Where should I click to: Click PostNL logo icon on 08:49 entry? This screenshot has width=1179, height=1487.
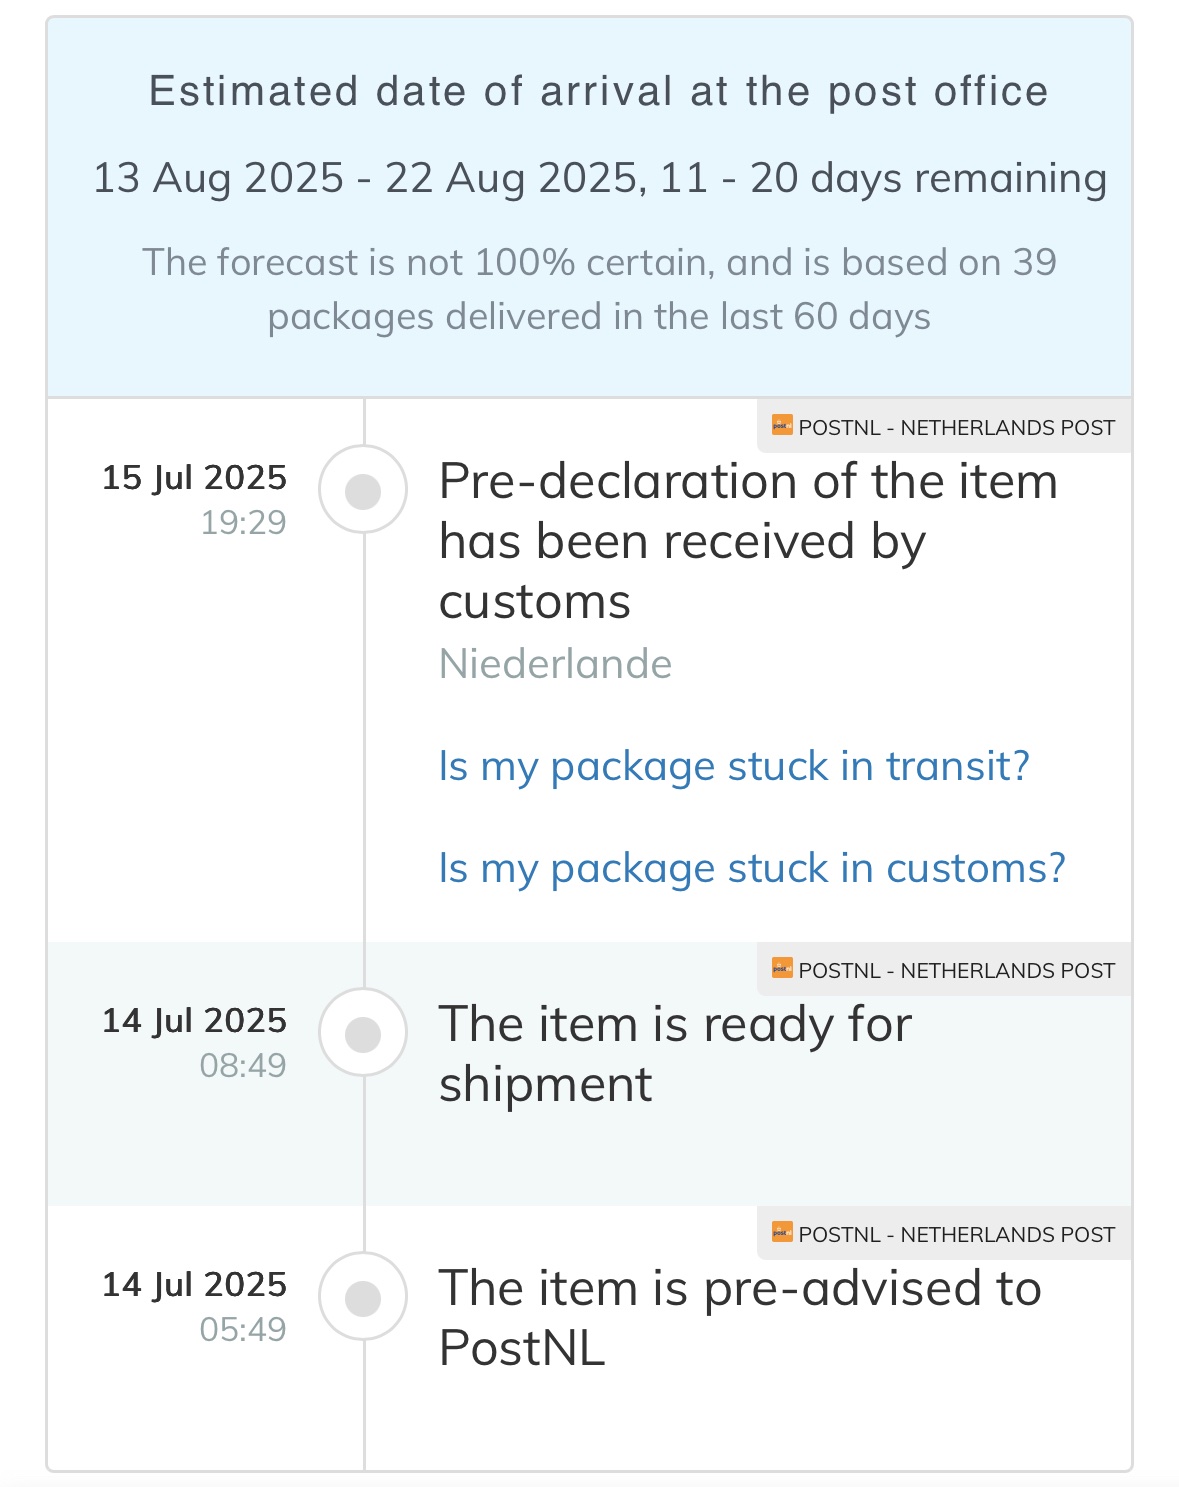781,969
